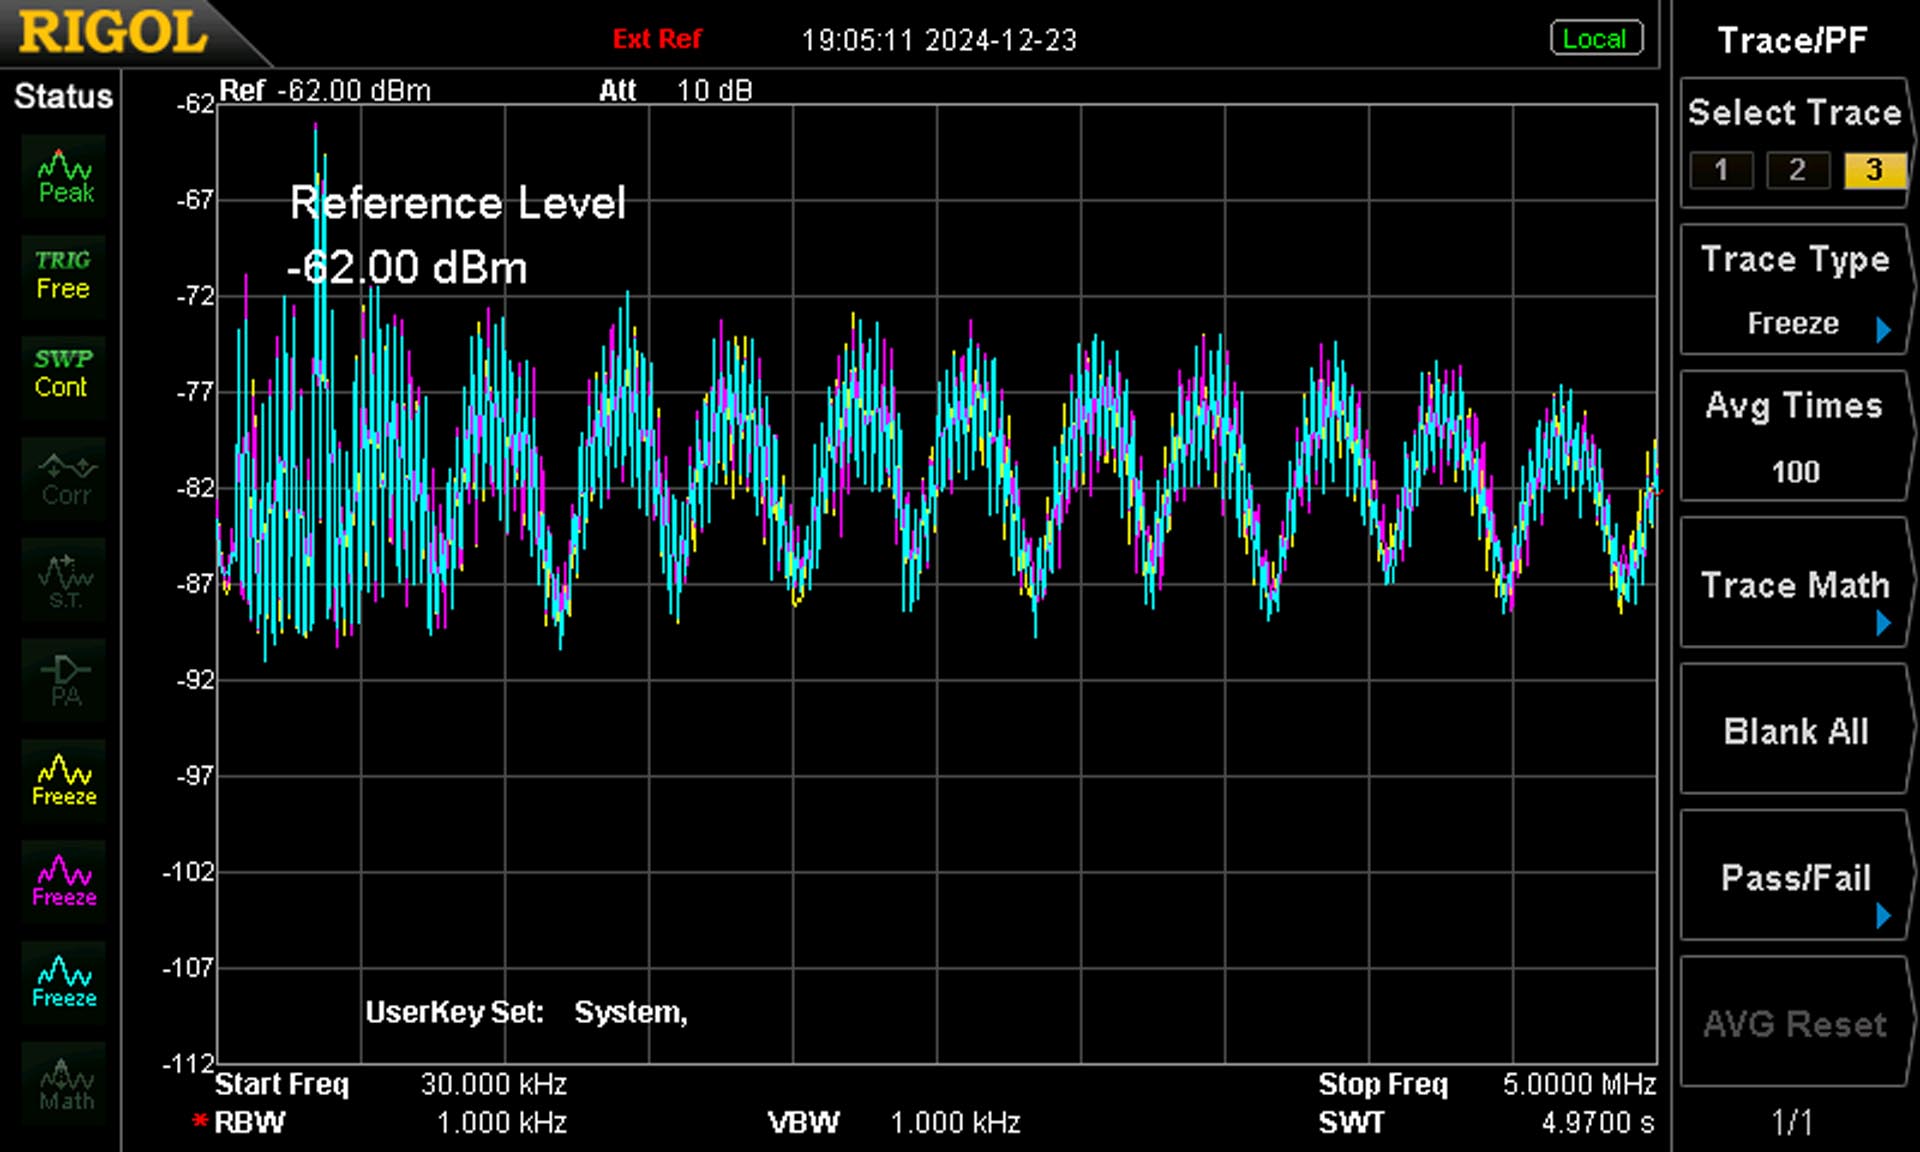Click the Trace/PF menu title

pyautogui.click(x=1792, y=40)
